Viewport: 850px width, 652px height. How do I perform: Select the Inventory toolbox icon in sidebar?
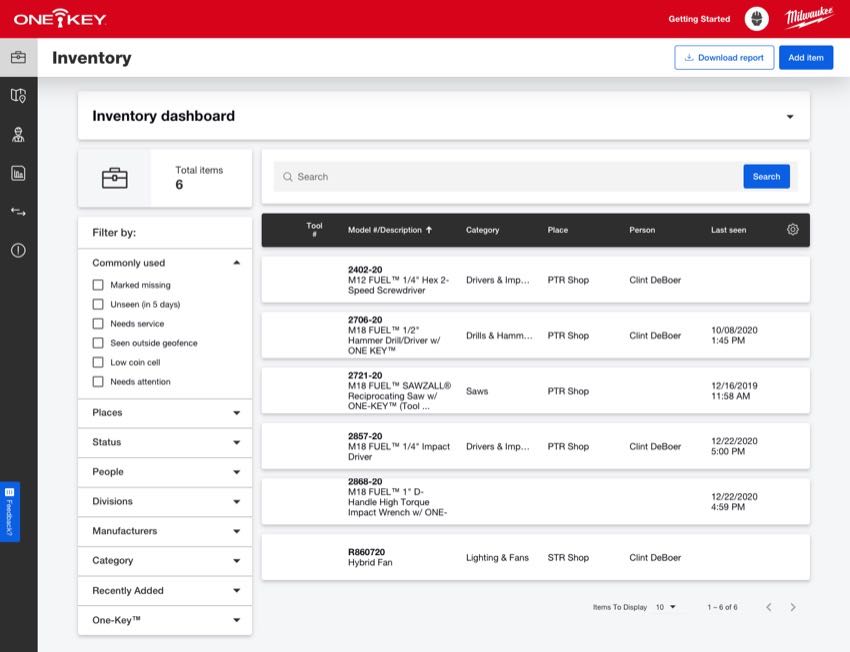click(17, 57)
